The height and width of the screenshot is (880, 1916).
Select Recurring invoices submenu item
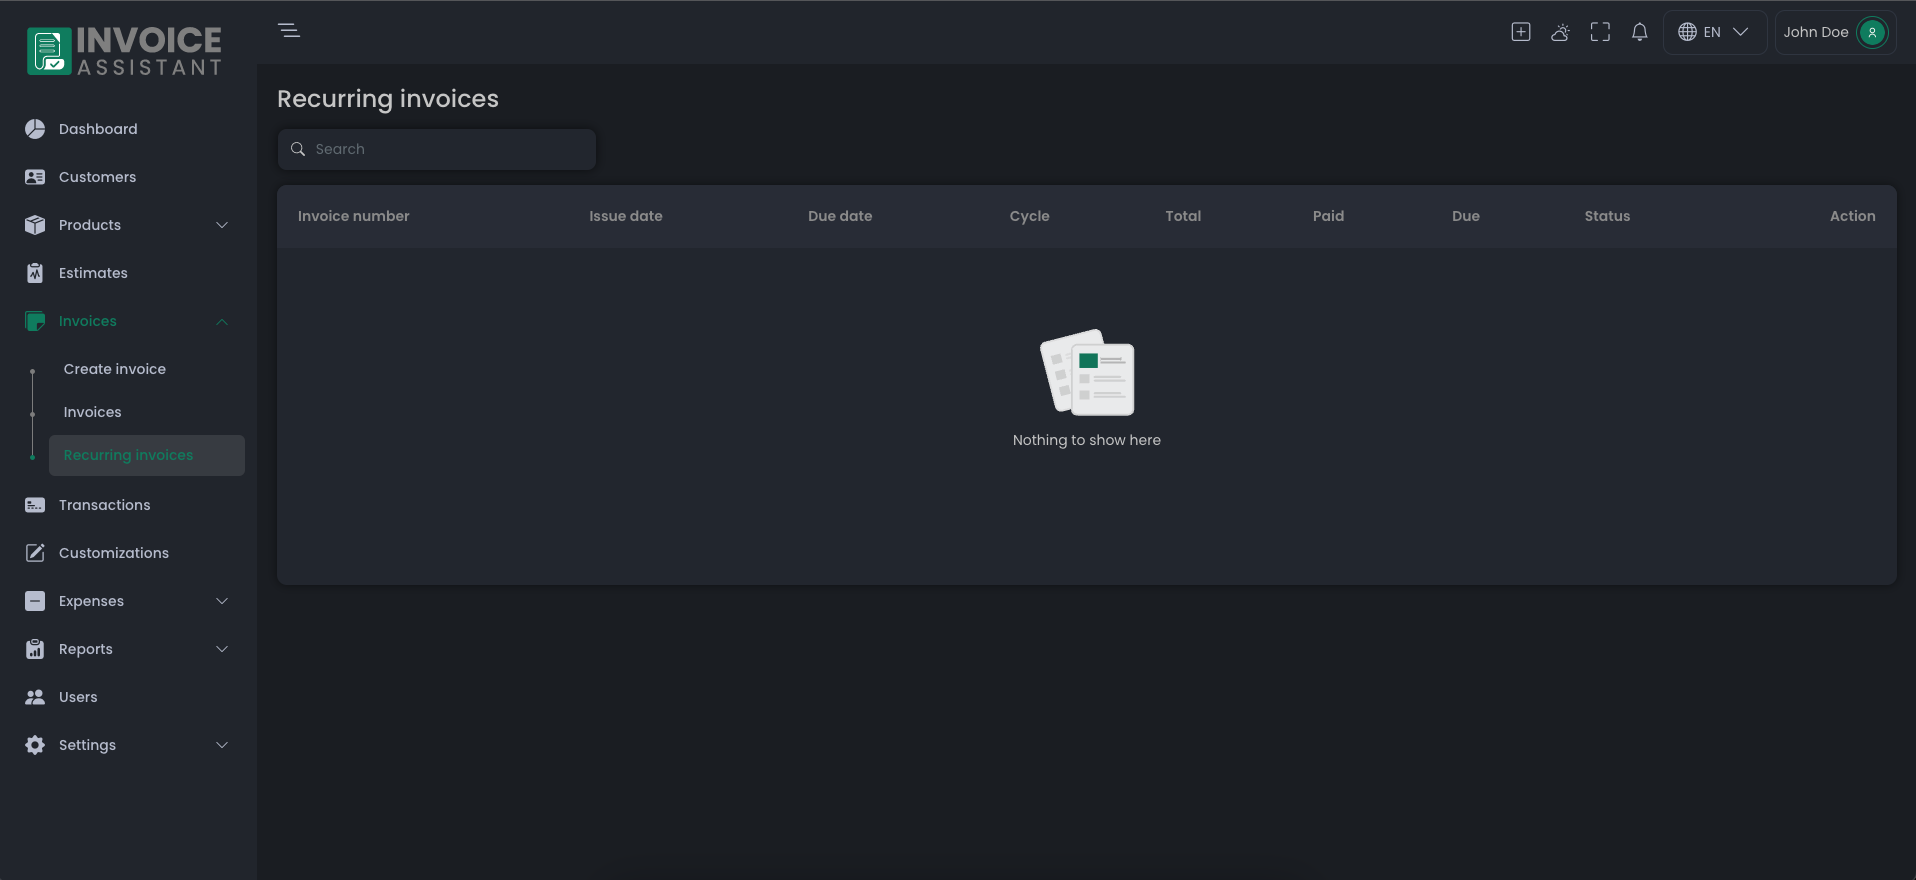(146, 455)
